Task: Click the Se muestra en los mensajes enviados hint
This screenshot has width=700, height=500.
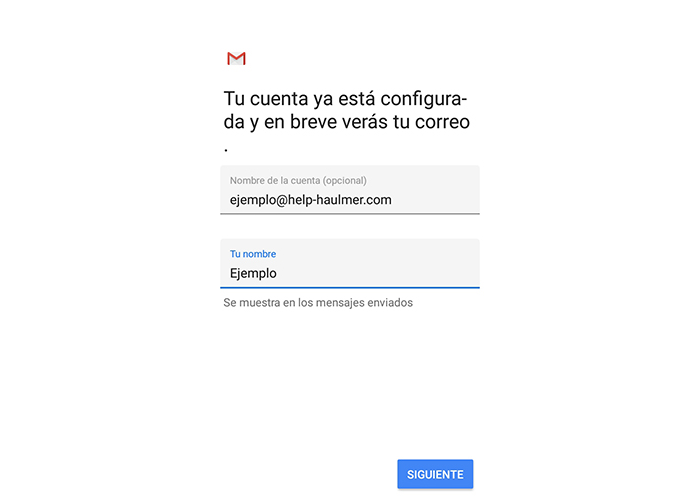Action: (318, 303)
